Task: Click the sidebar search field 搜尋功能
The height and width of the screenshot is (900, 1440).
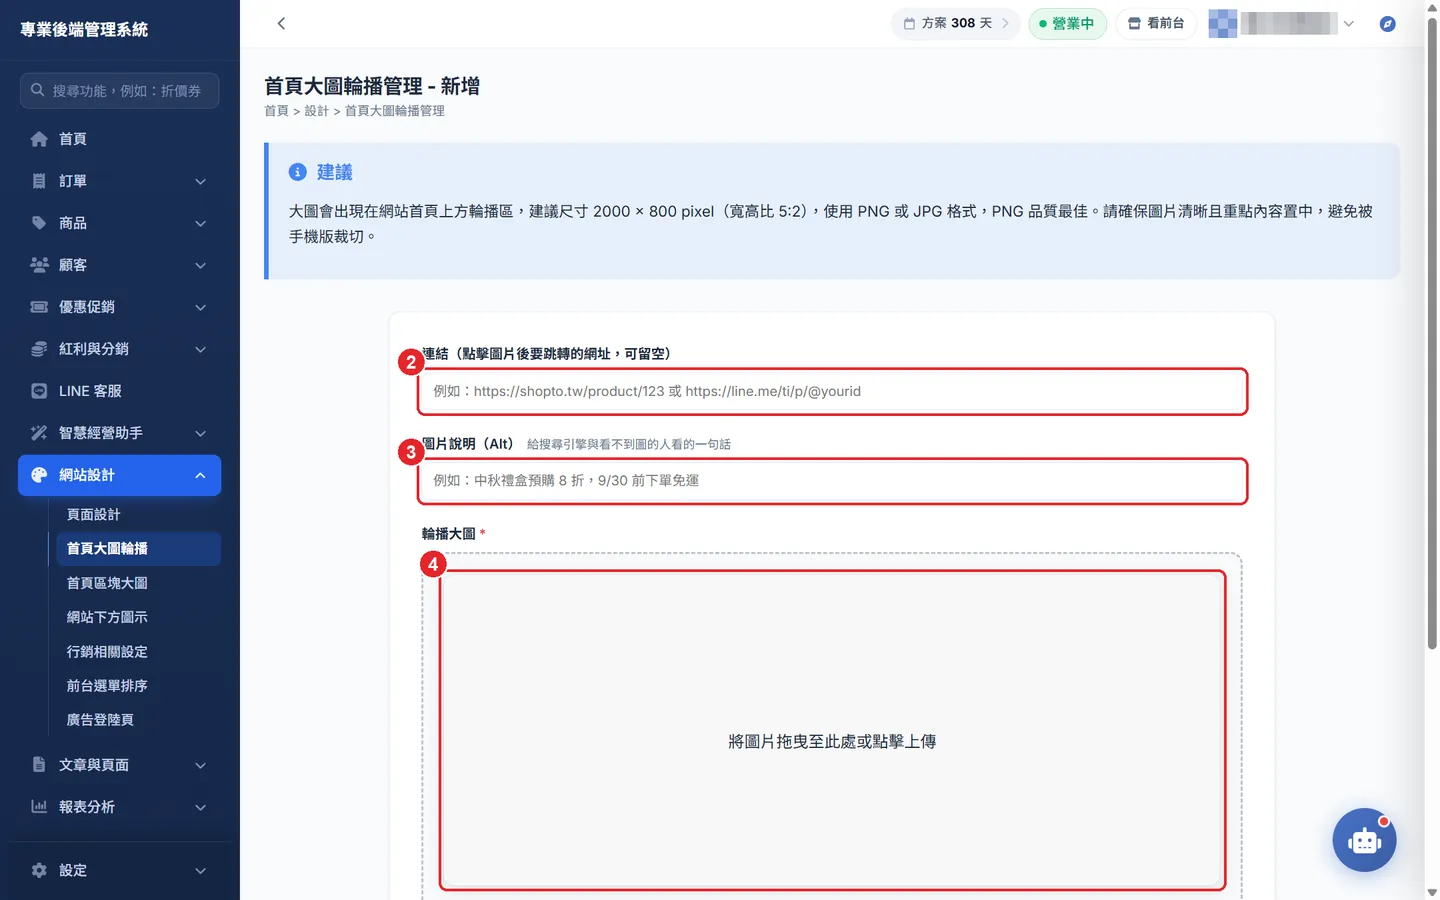Action: [119, 90]
